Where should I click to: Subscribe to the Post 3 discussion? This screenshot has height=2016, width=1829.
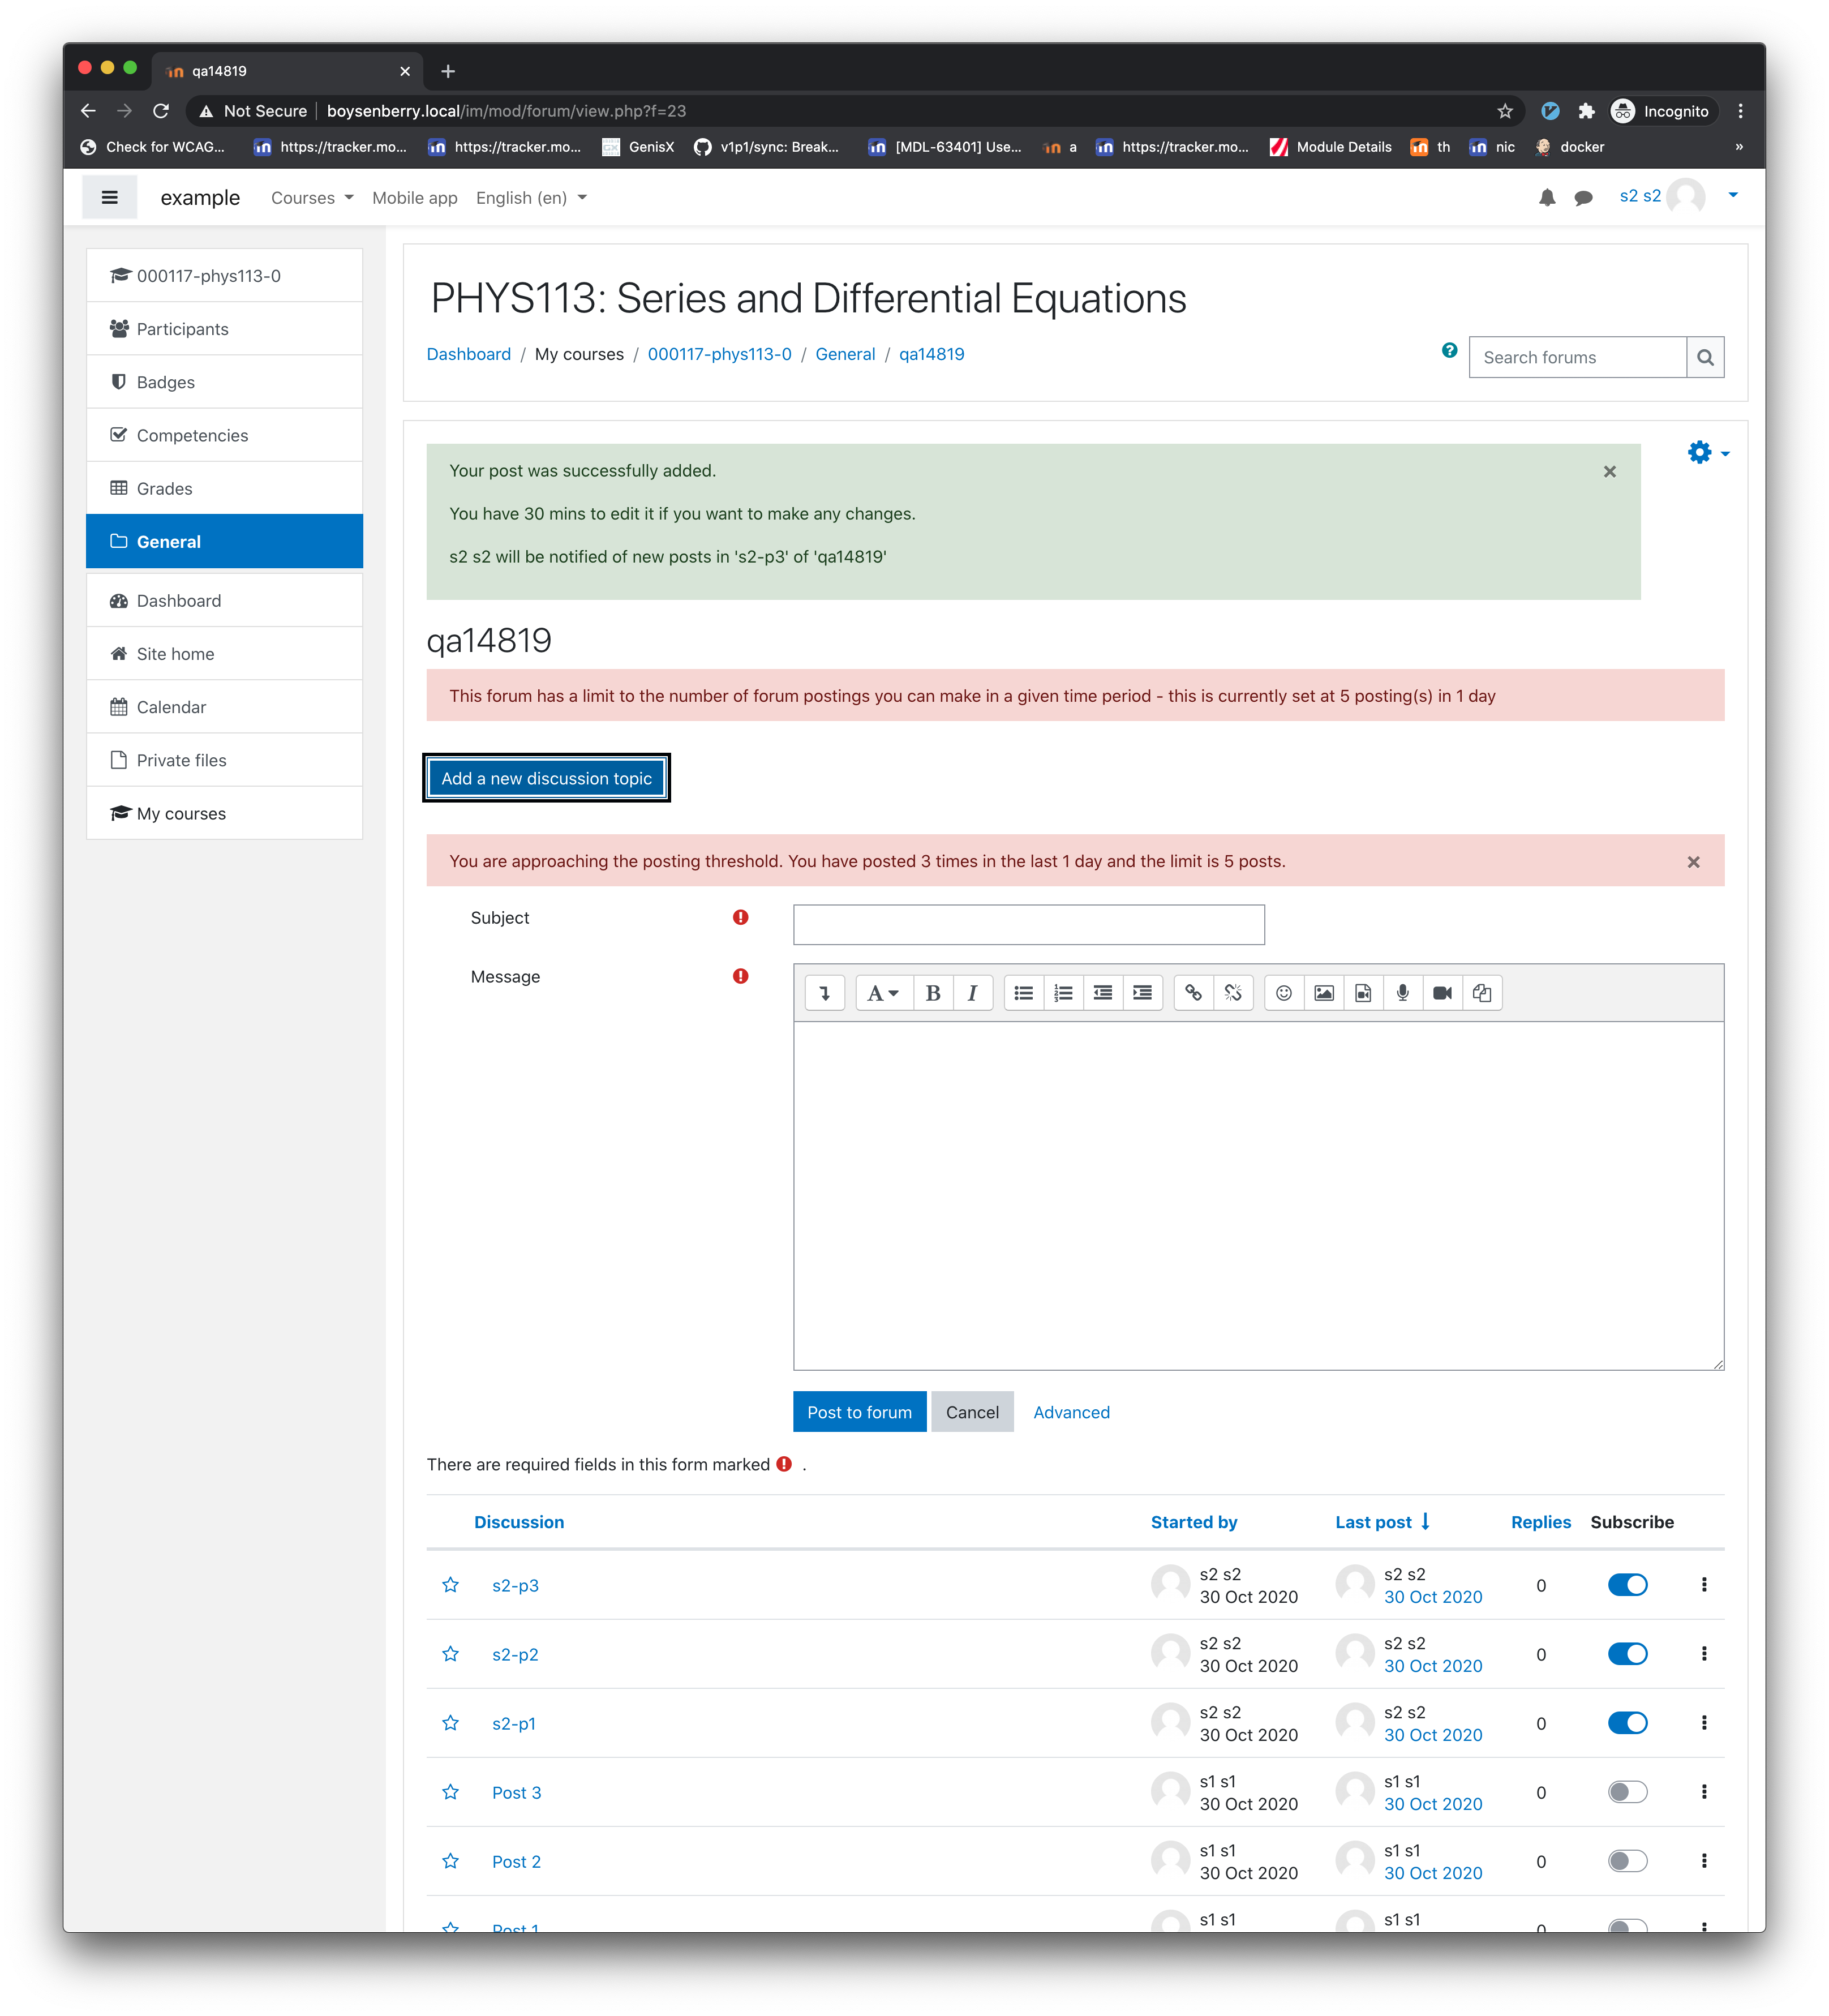point(1627,1792)
